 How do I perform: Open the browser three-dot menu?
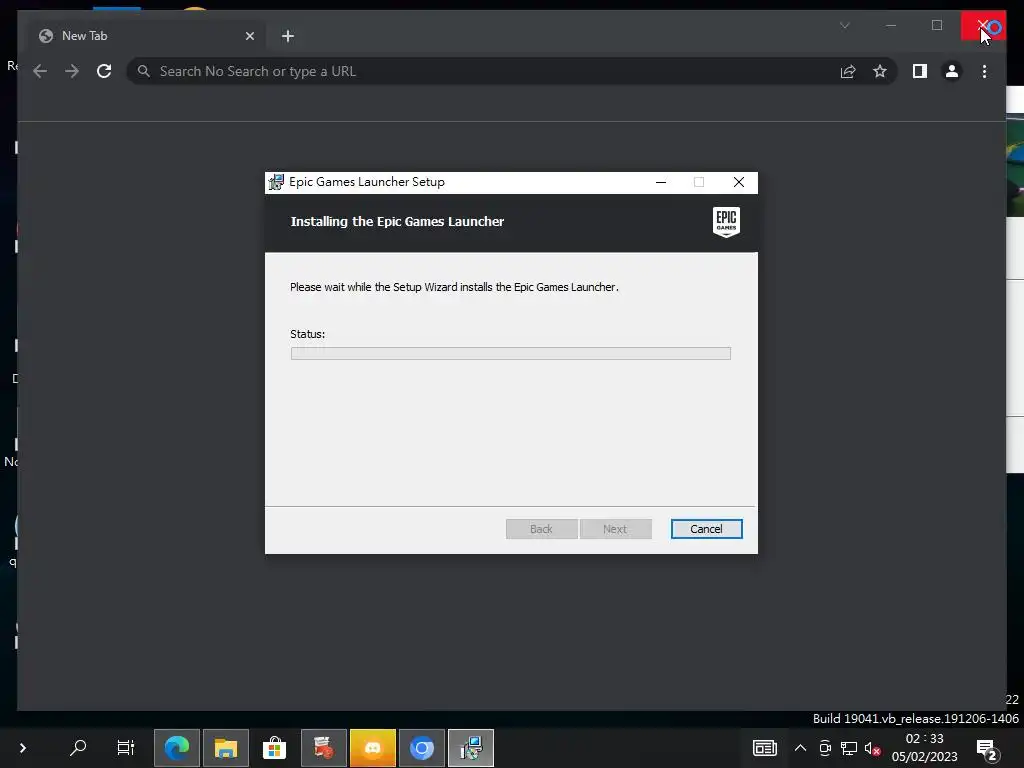click(x=984, y=71)
